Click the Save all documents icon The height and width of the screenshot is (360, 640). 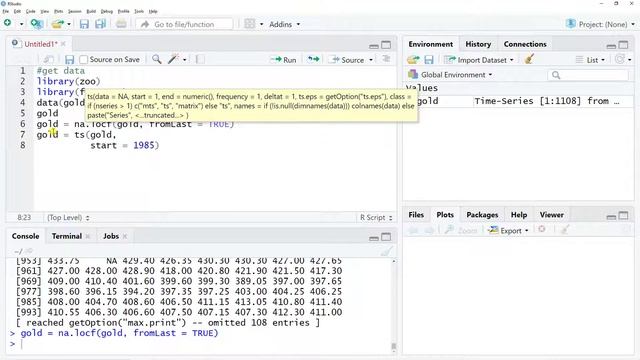pyautogui.click(x=100, y=24)
